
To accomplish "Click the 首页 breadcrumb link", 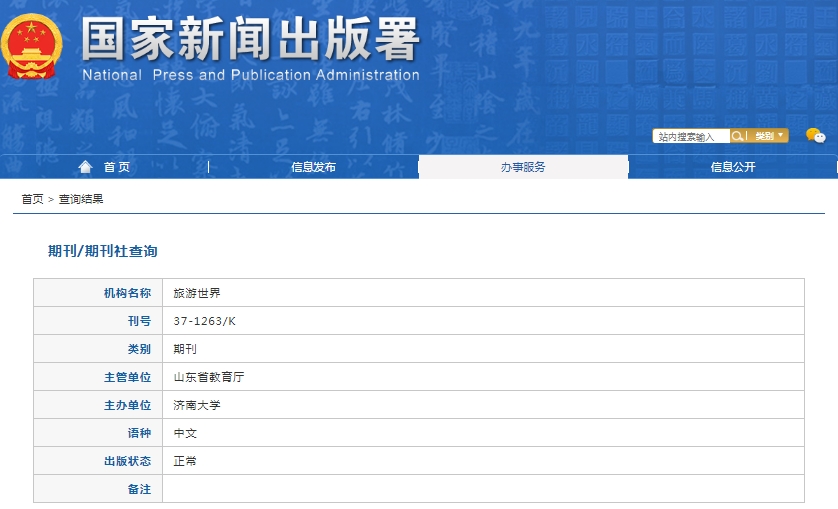I will [x=33, y=199].
